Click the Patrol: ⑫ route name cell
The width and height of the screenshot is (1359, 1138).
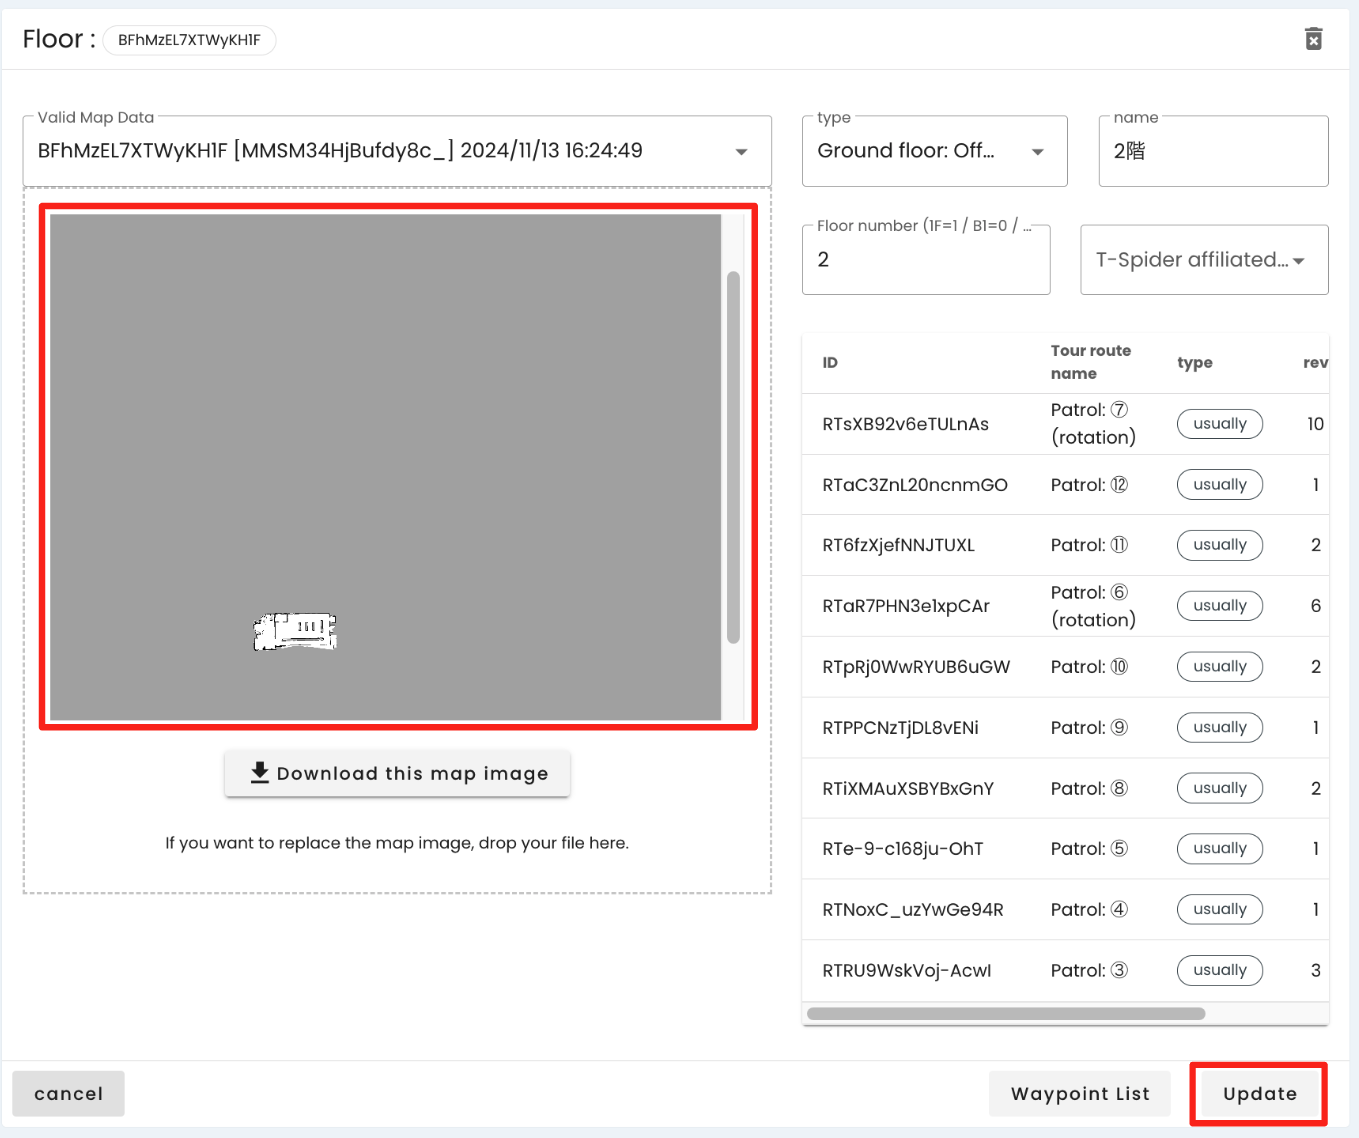coord(1089,485)
